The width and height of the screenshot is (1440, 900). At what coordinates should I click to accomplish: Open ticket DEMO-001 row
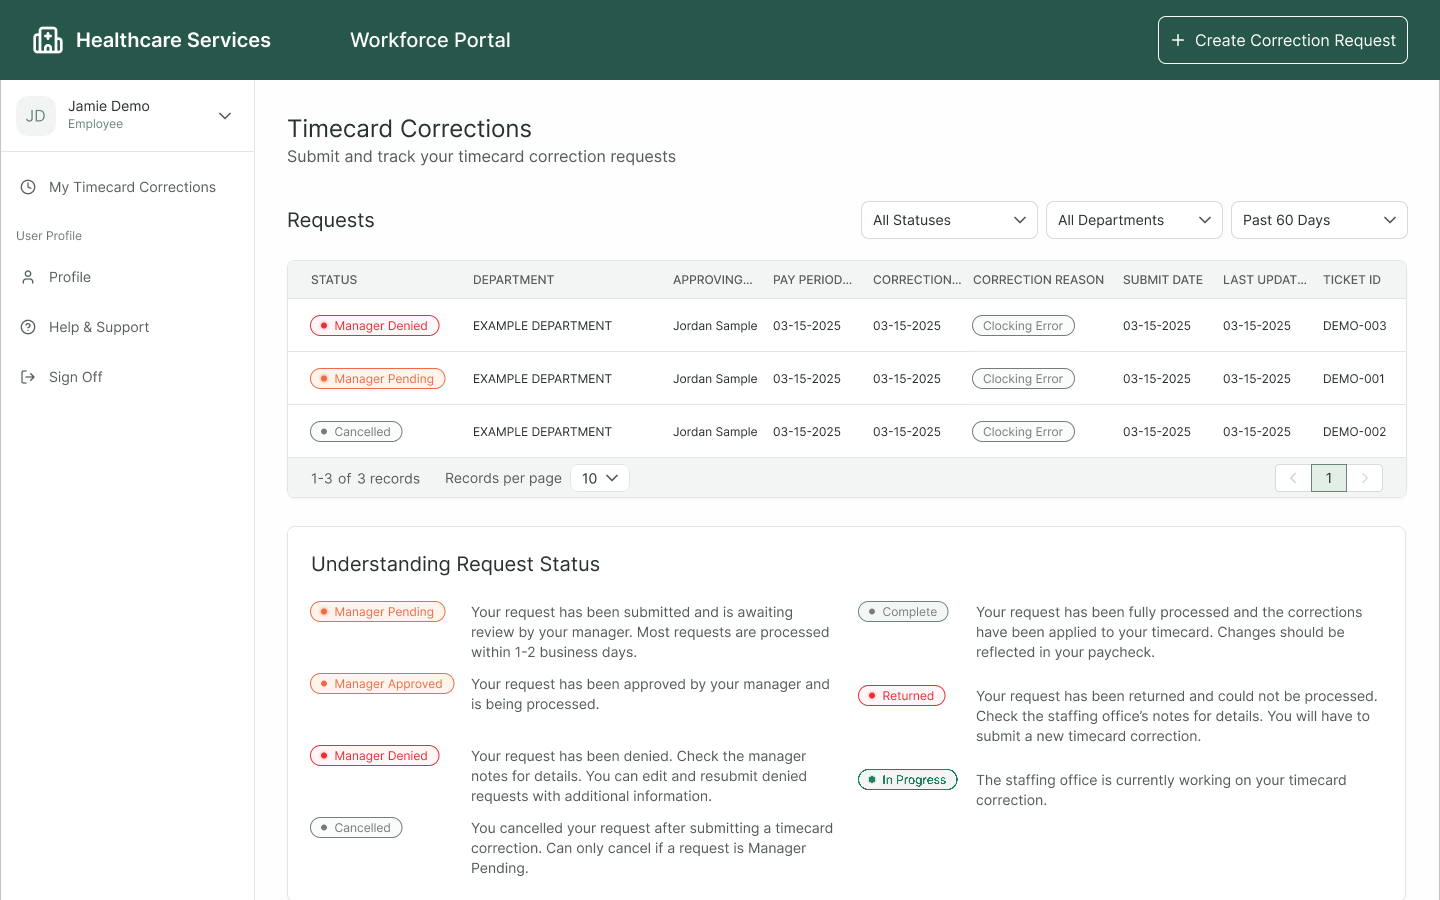point(847,379)
